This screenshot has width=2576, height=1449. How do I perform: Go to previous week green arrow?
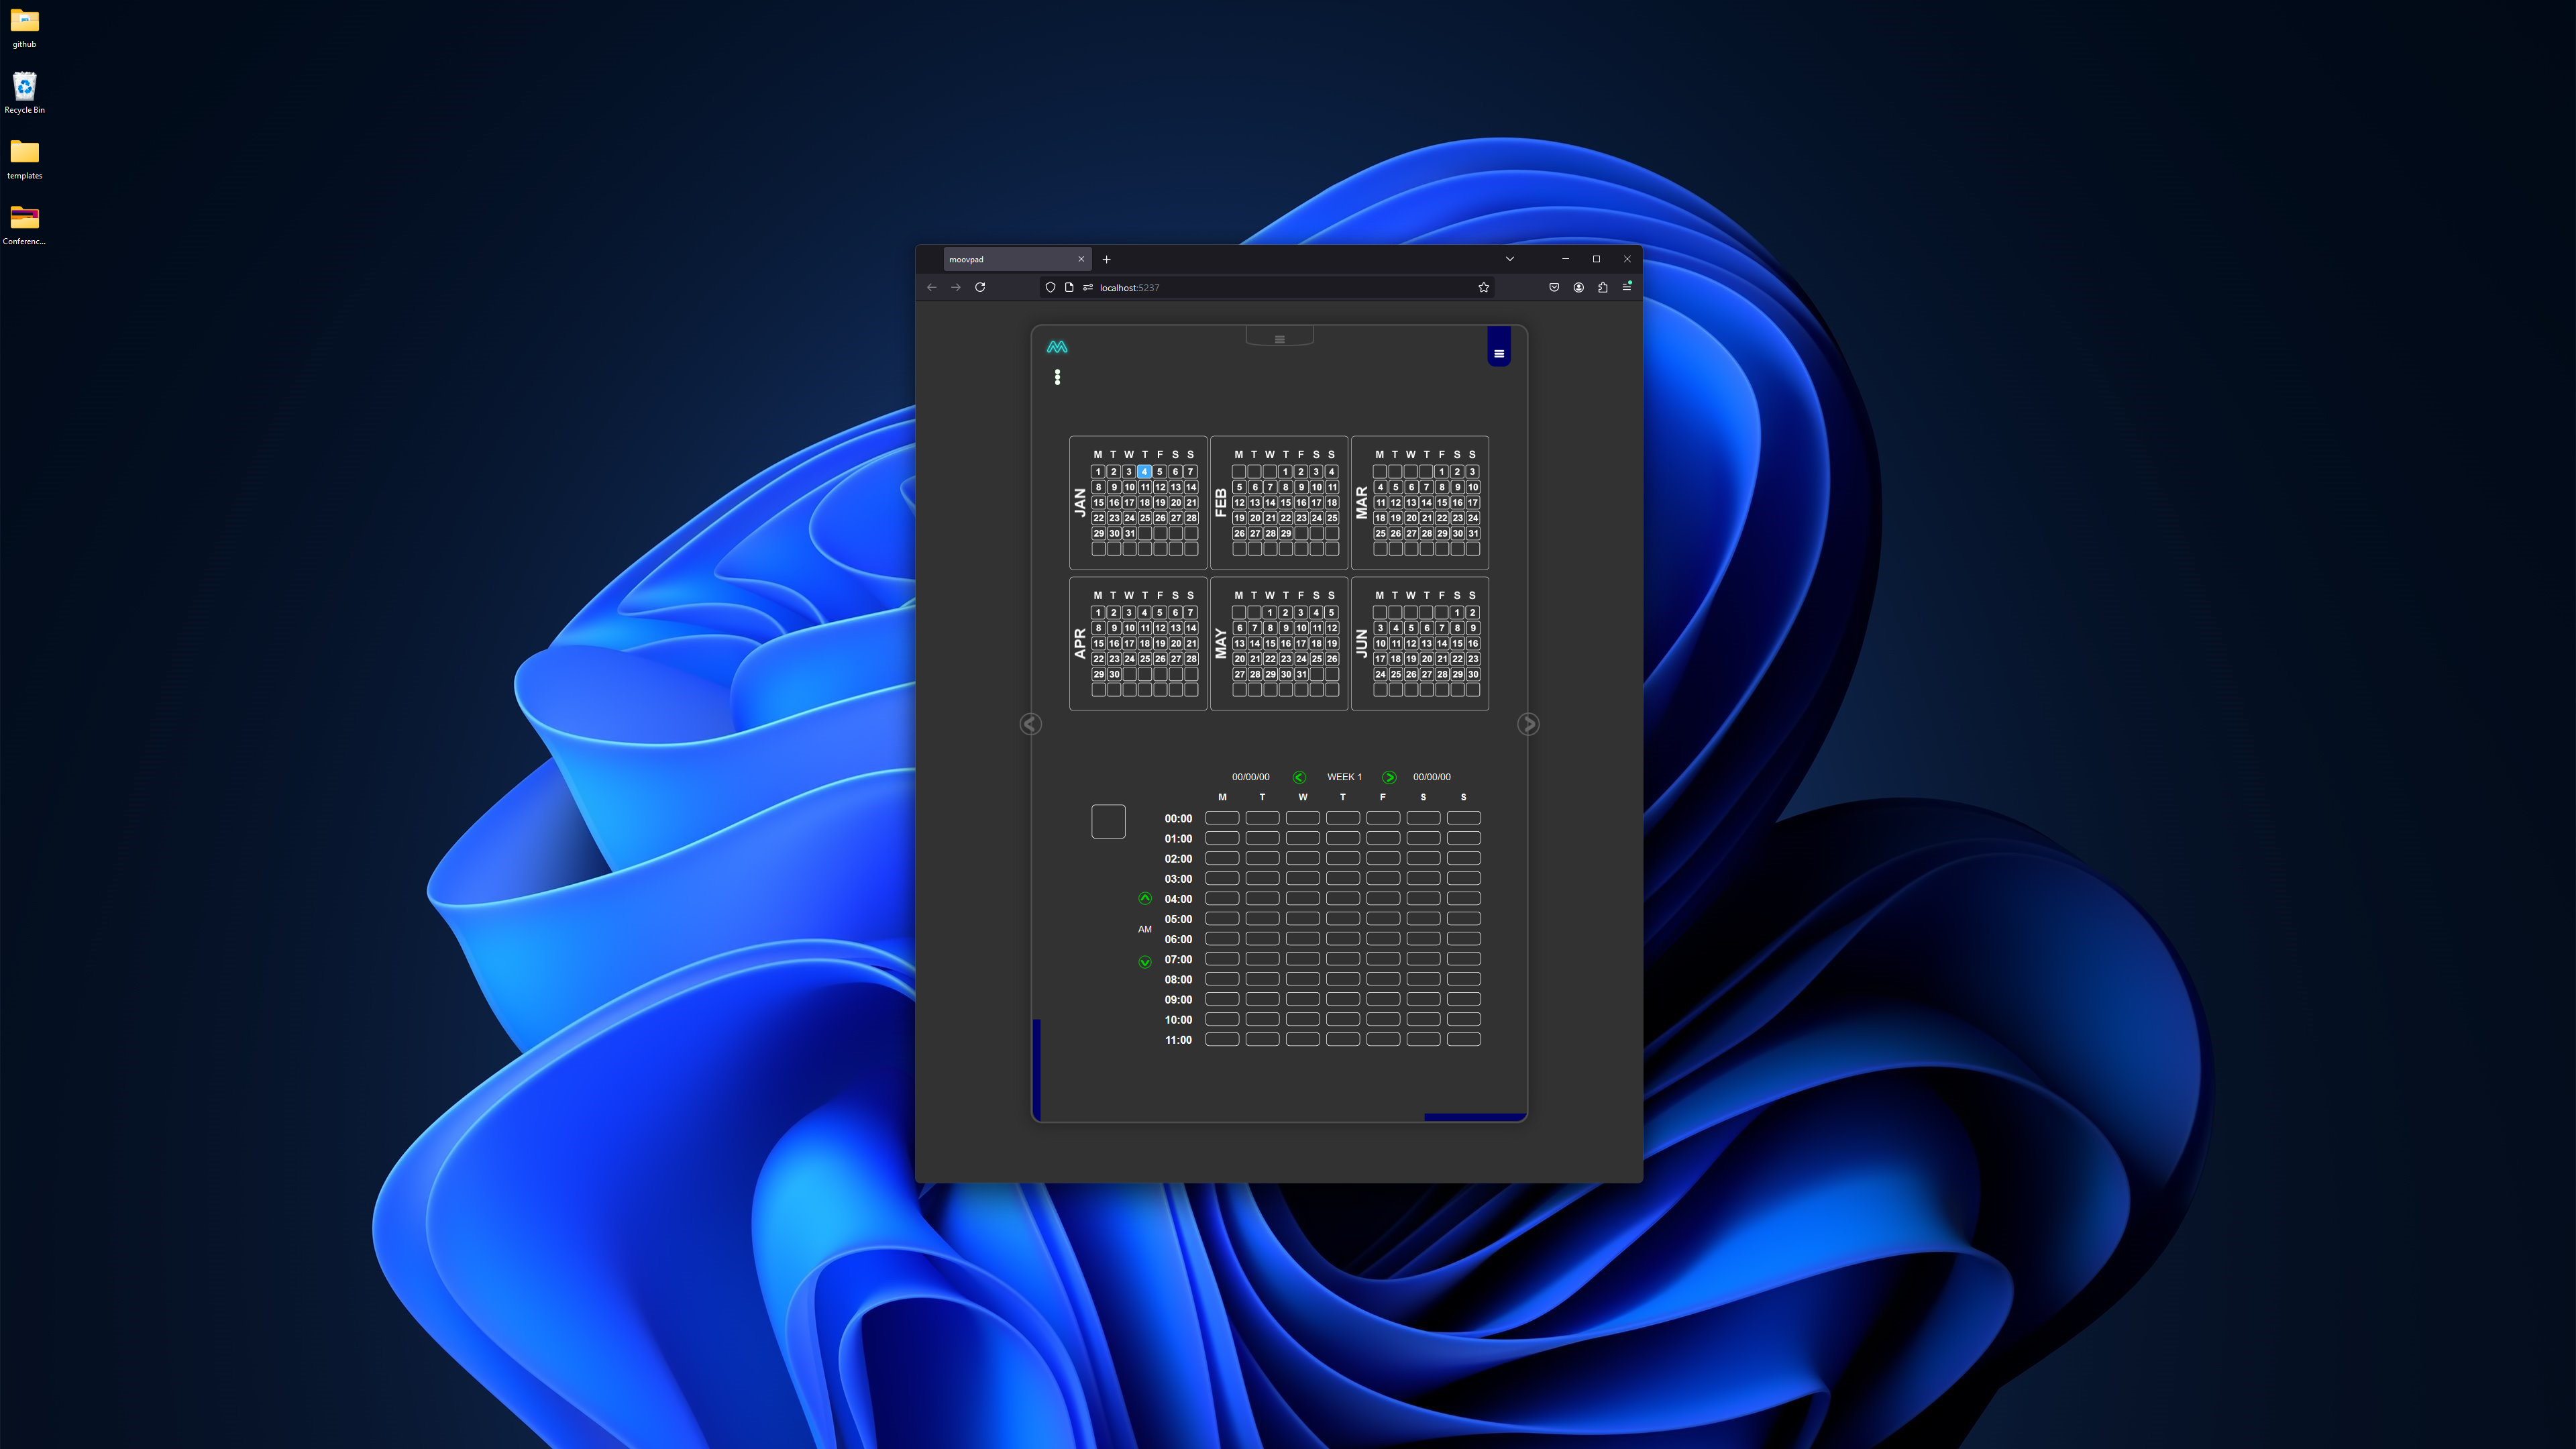[1299, 777]
